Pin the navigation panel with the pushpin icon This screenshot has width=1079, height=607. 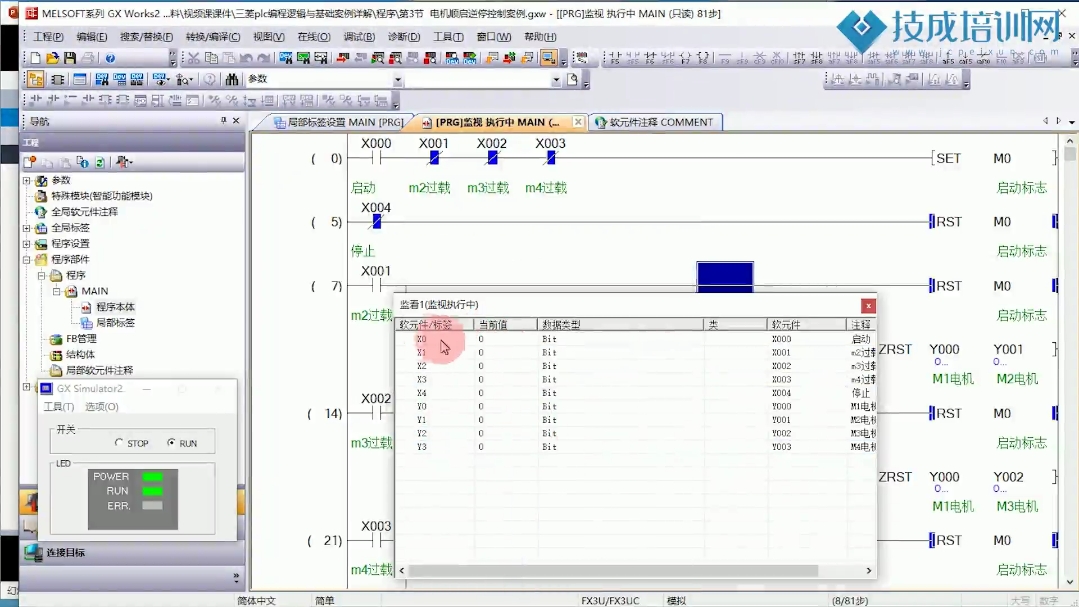[x=224, y=120]
